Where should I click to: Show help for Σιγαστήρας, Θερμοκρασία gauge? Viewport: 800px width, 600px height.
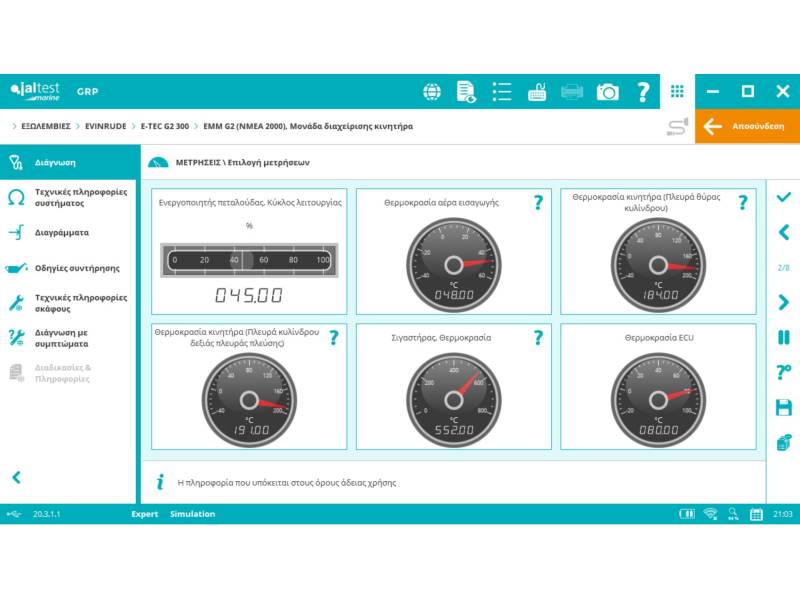tap(538, 338)
